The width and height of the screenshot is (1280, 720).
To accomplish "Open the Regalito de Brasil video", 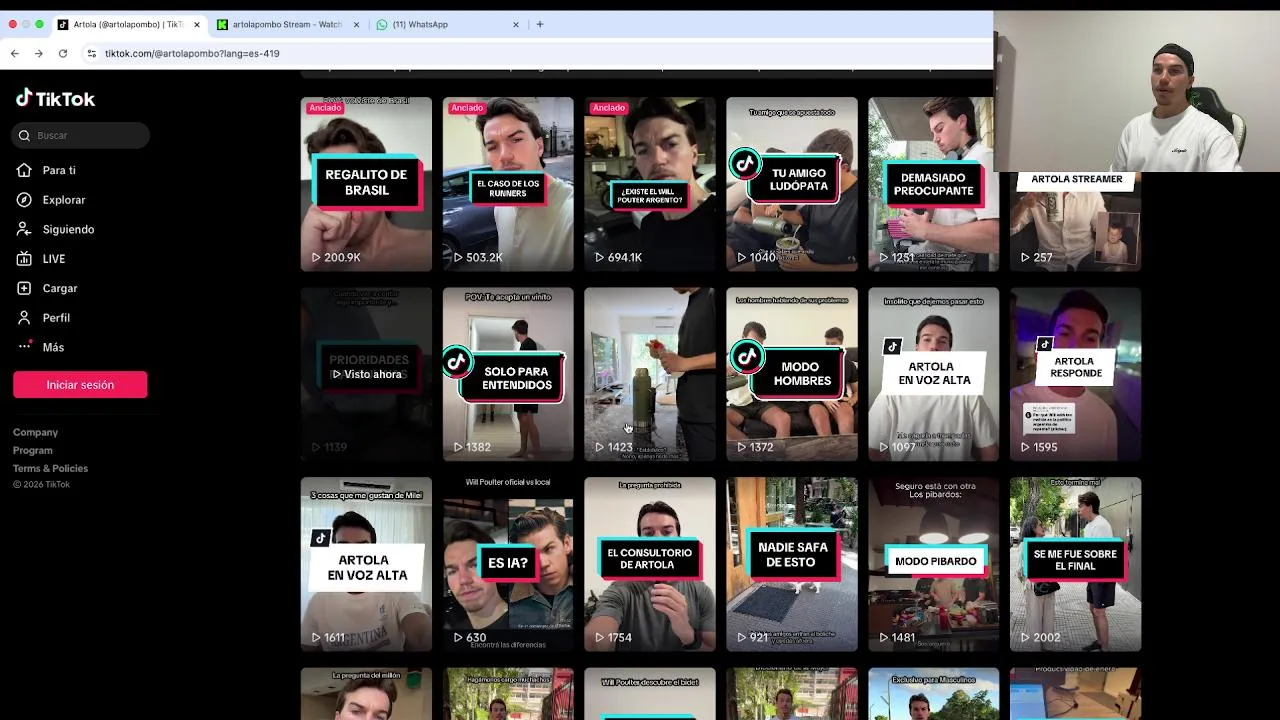I will [x=366, y=184].
